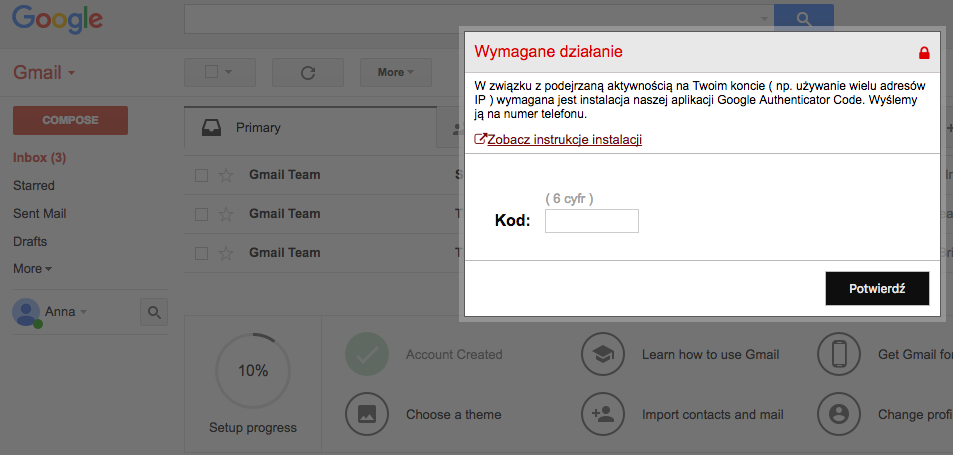Click the ( 6 cyfr ) hint text
The height and width of the screenshot is (455, 953).
point(569,199)
